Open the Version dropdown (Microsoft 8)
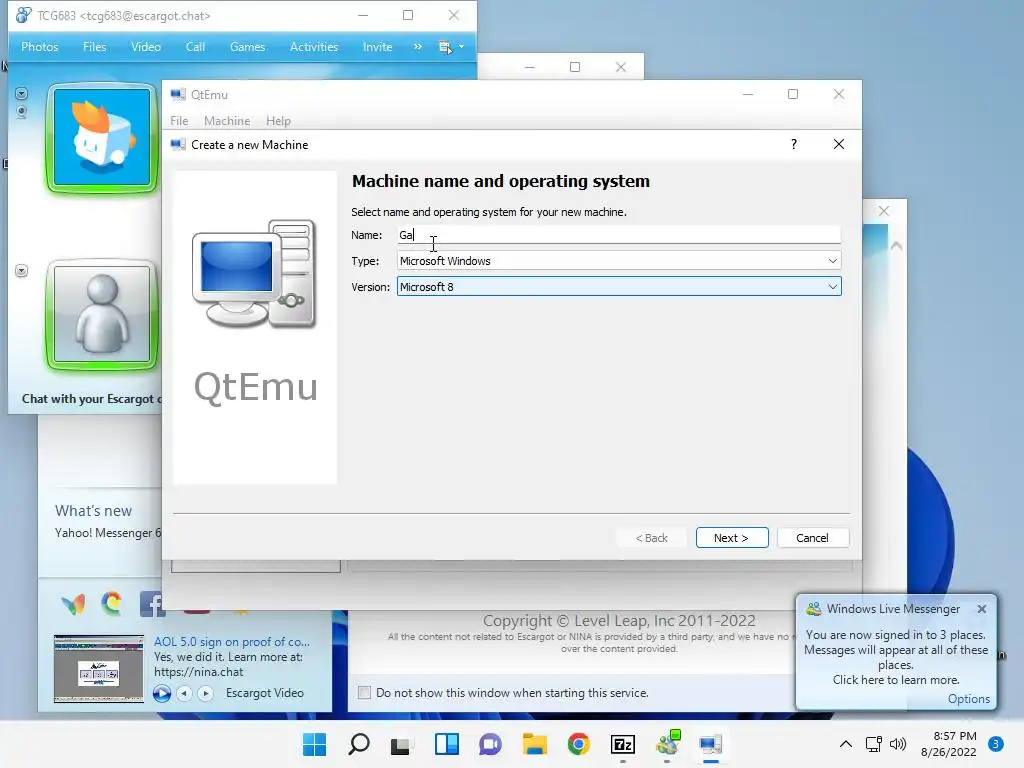1024x768 pixels. (x=619, y=287)
